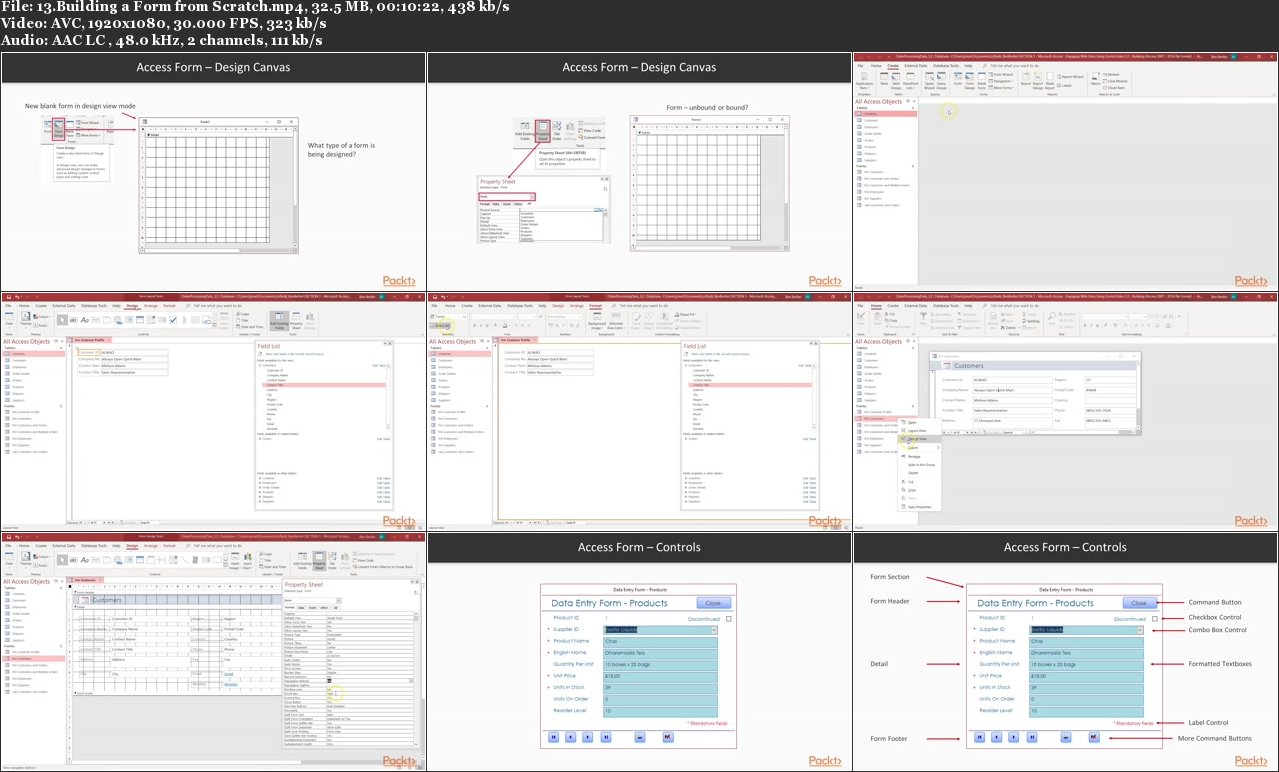Click Close button in unlabeled Controls slide form
Image resolution: width=1279 pixels, height=772 pixels.
click(714, 603)
